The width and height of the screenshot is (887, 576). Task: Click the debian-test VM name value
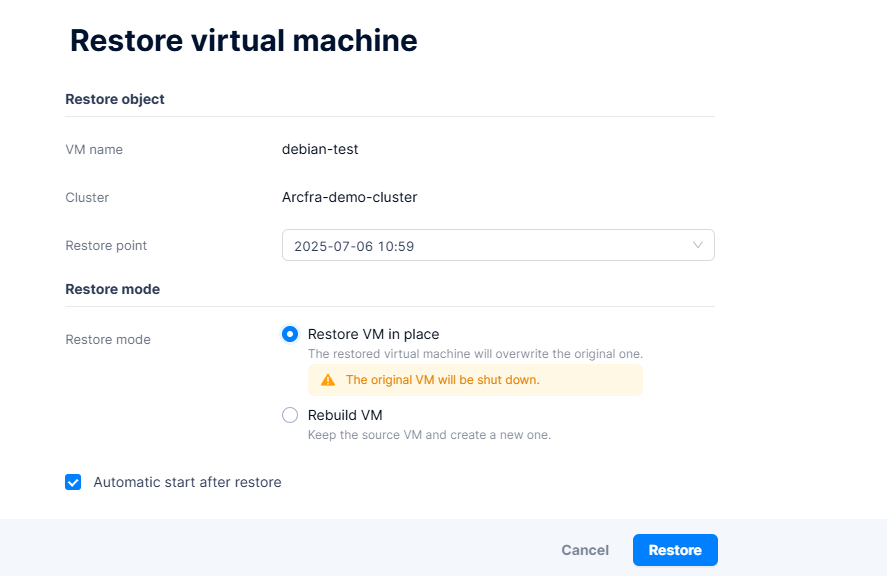(320, 149)
